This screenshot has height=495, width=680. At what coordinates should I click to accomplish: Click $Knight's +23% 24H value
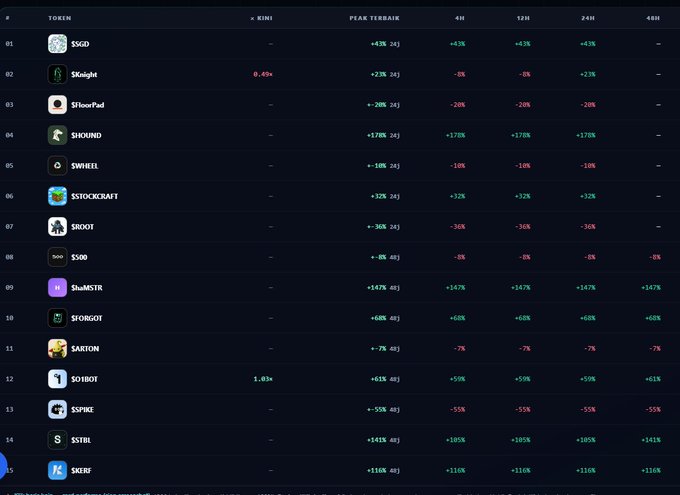(x=588, y=74)
